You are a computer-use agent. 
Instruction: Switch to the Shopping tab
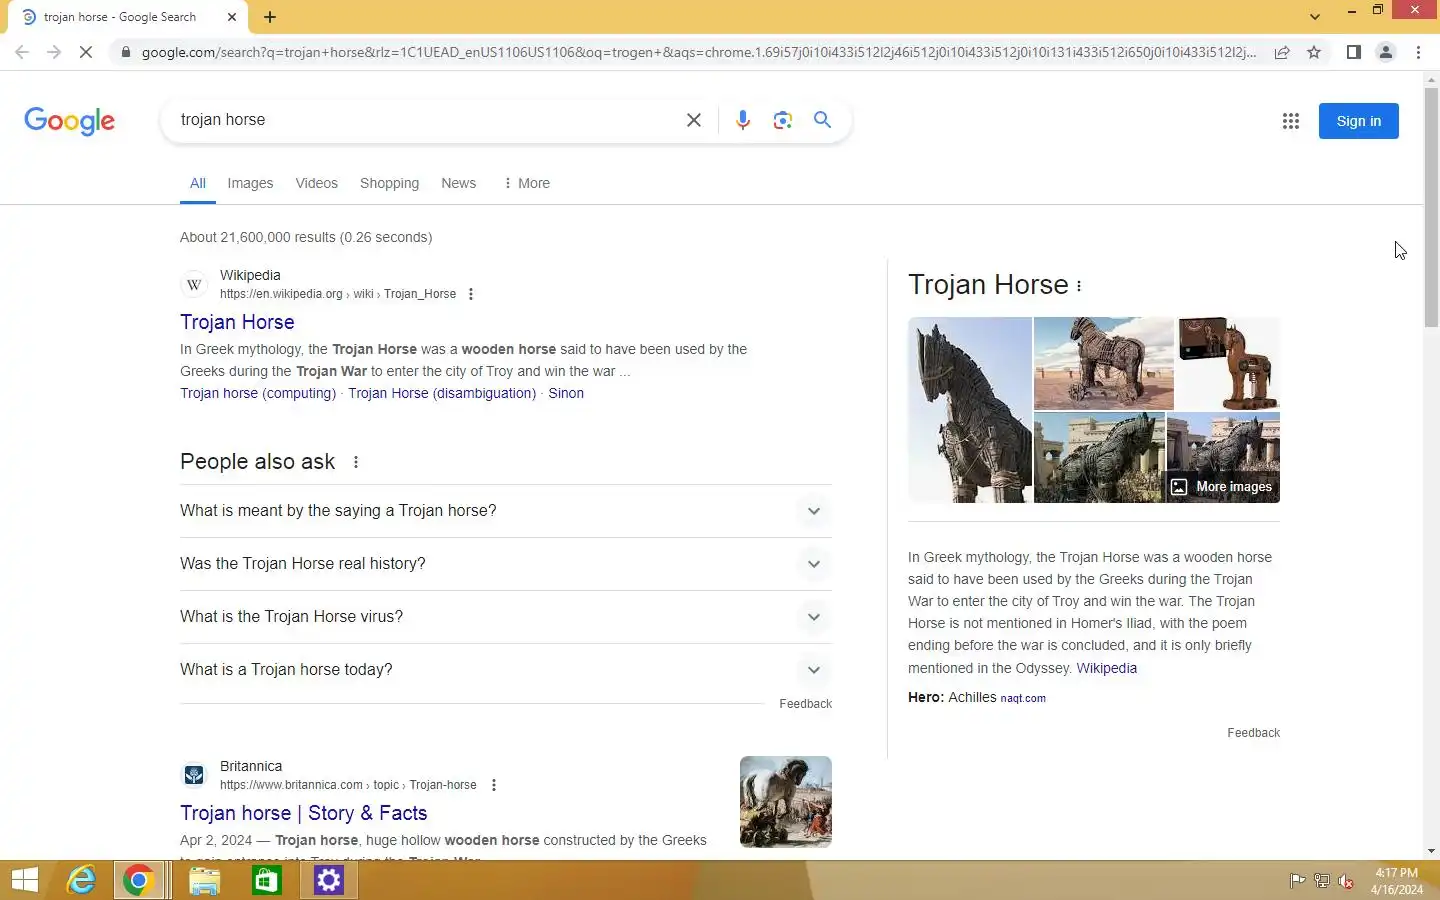(389, 183)
